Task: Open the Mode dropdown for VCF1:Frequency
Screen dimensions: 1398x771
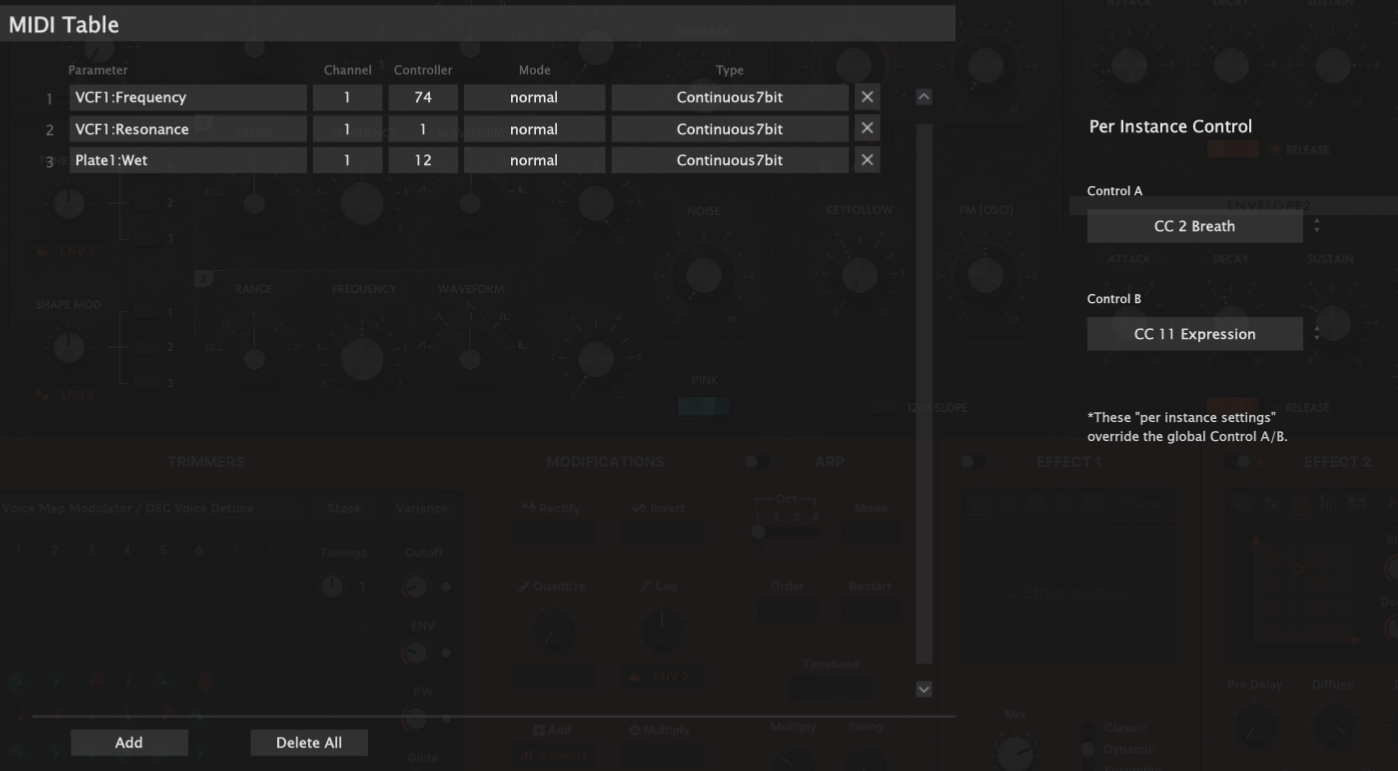Action: pos(534,97)
